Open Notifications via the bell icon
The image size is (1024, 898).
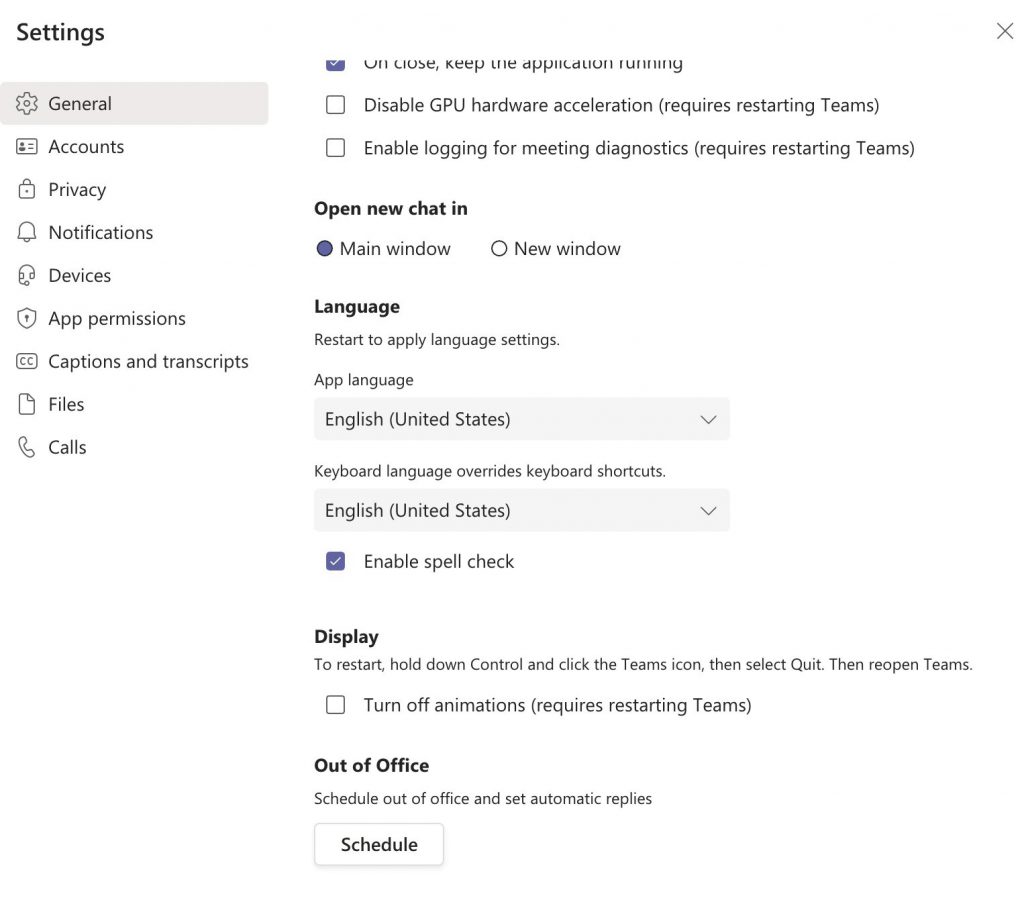(x=28, y=232)
